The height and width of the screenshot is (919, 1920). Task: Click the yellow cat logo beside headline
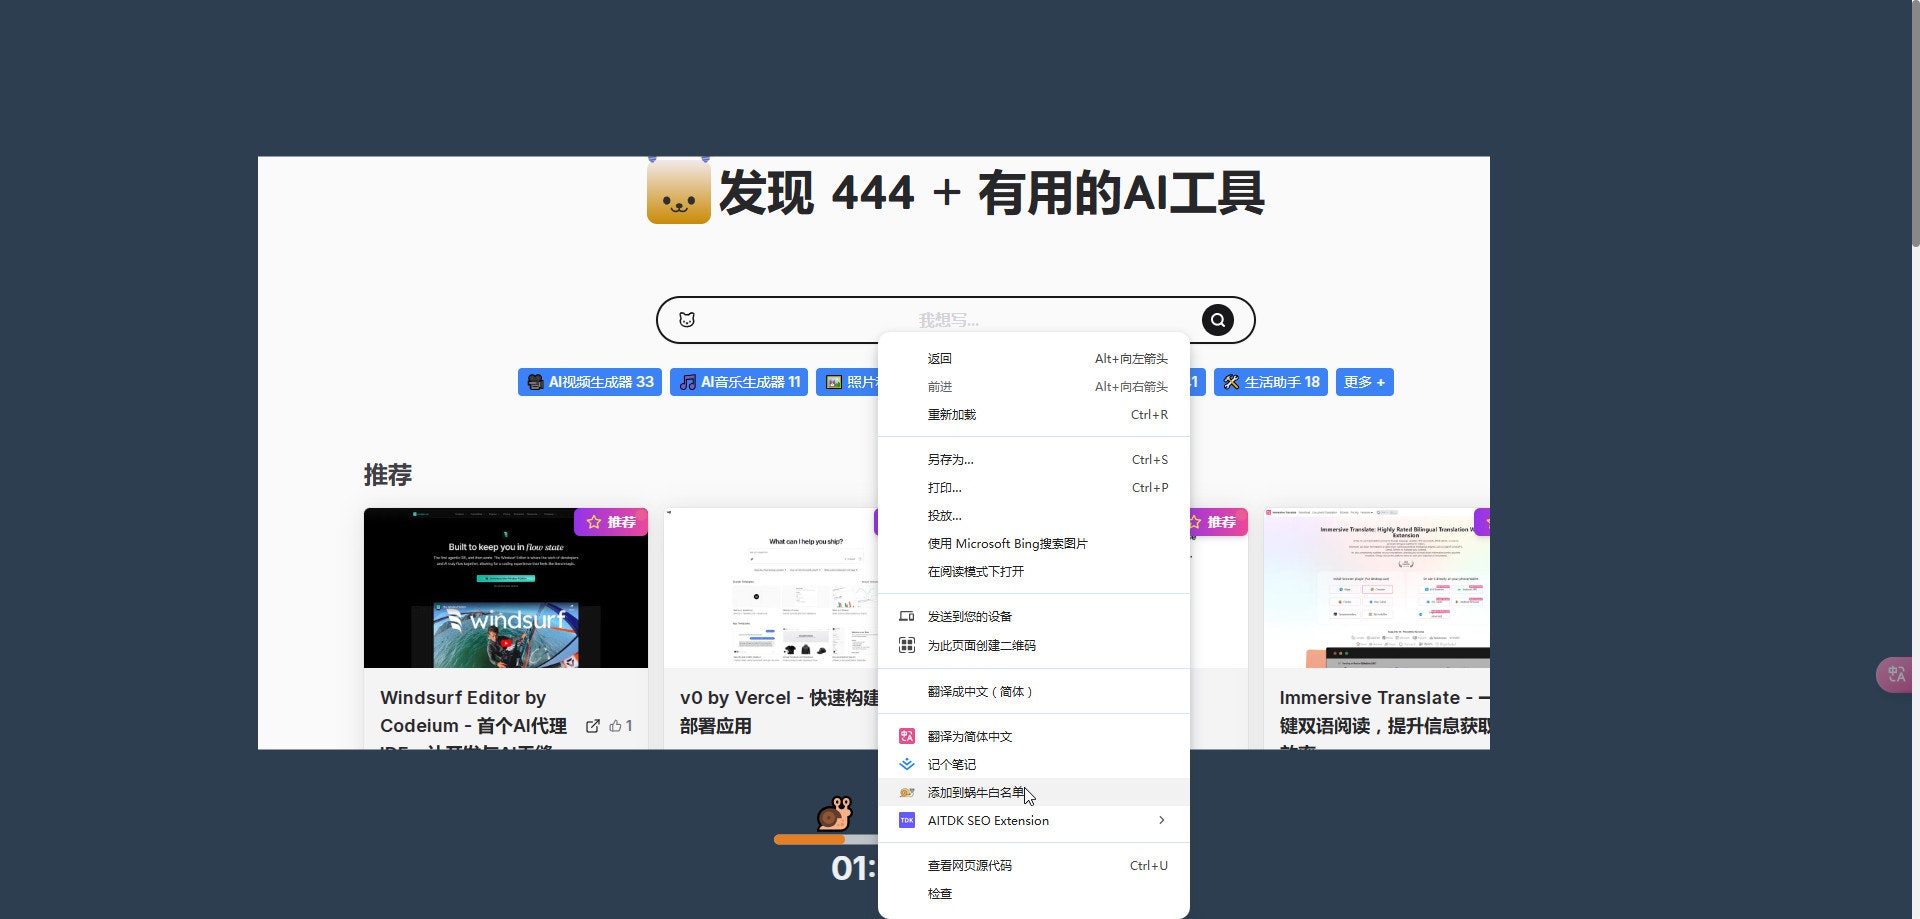click(x=678, y=190)
